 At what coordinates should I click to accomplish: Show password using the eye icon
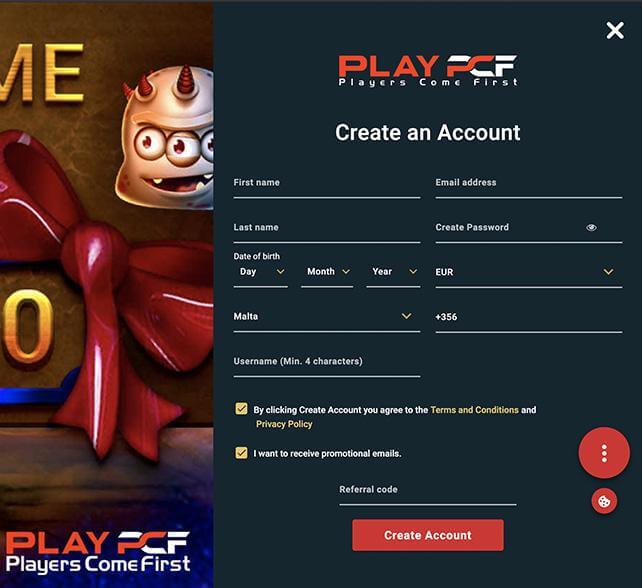[591, 228]
